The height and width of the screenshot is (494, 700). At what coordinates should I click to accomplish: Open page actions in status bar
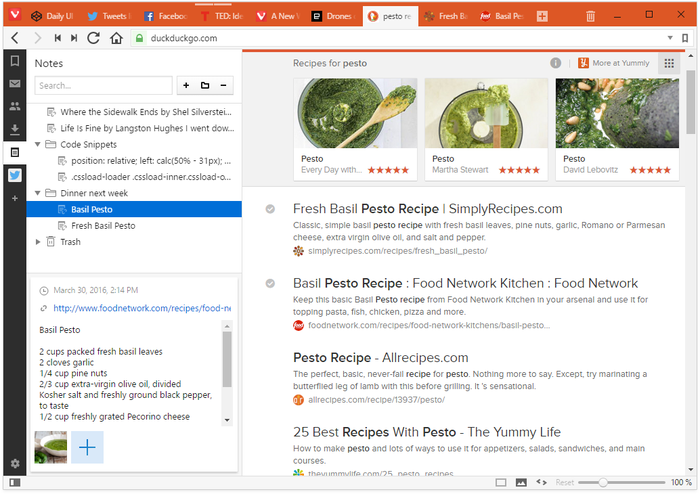click(542, 482)
